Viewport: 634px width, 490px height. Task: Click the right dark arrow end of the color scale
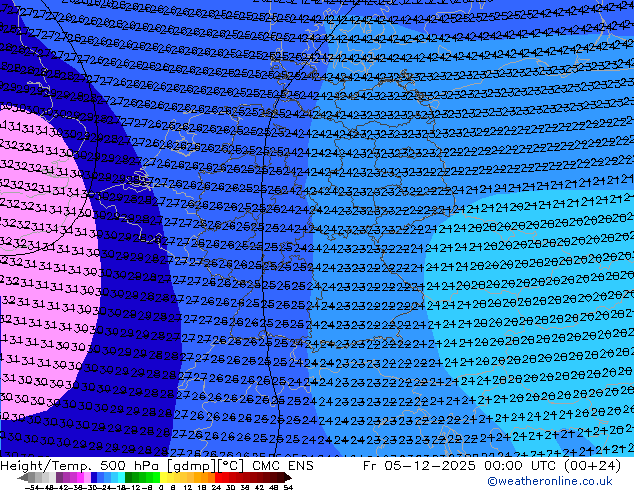point(287,478)
